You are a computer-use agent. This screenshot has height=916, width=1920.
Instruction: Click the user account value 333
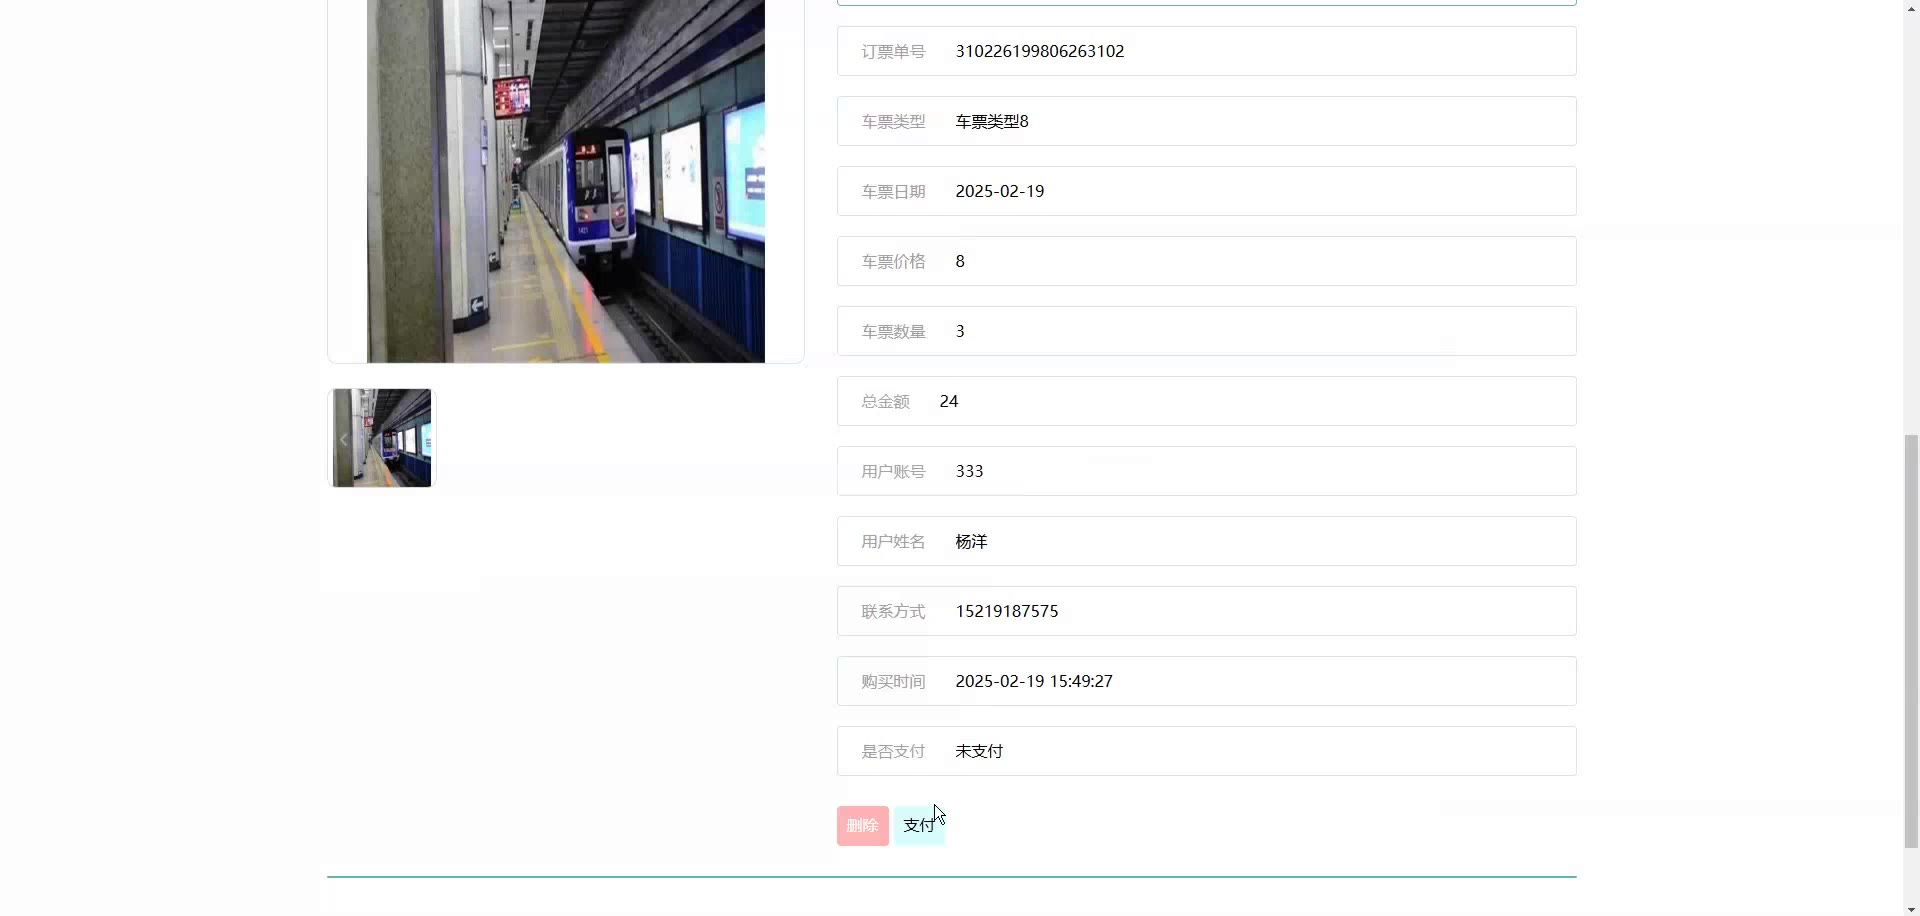tap(969, 471)
